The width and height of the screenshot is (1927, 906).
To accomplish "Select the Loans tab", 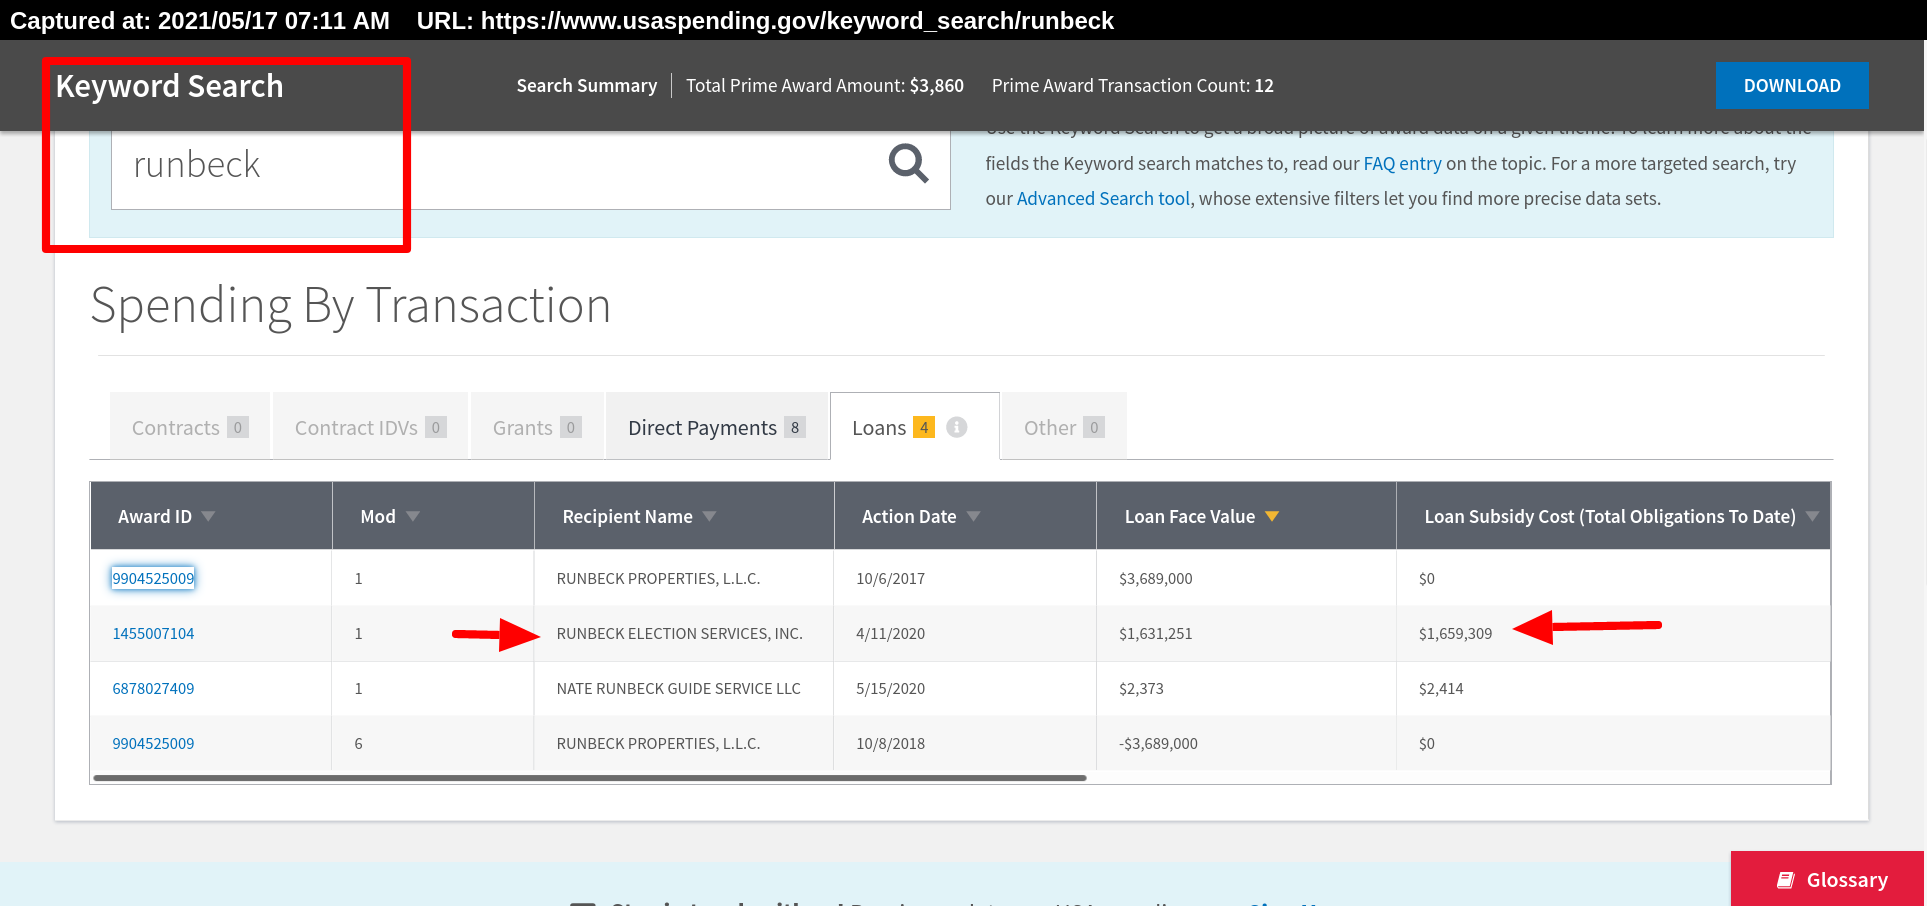I will (x=914, y=427).
